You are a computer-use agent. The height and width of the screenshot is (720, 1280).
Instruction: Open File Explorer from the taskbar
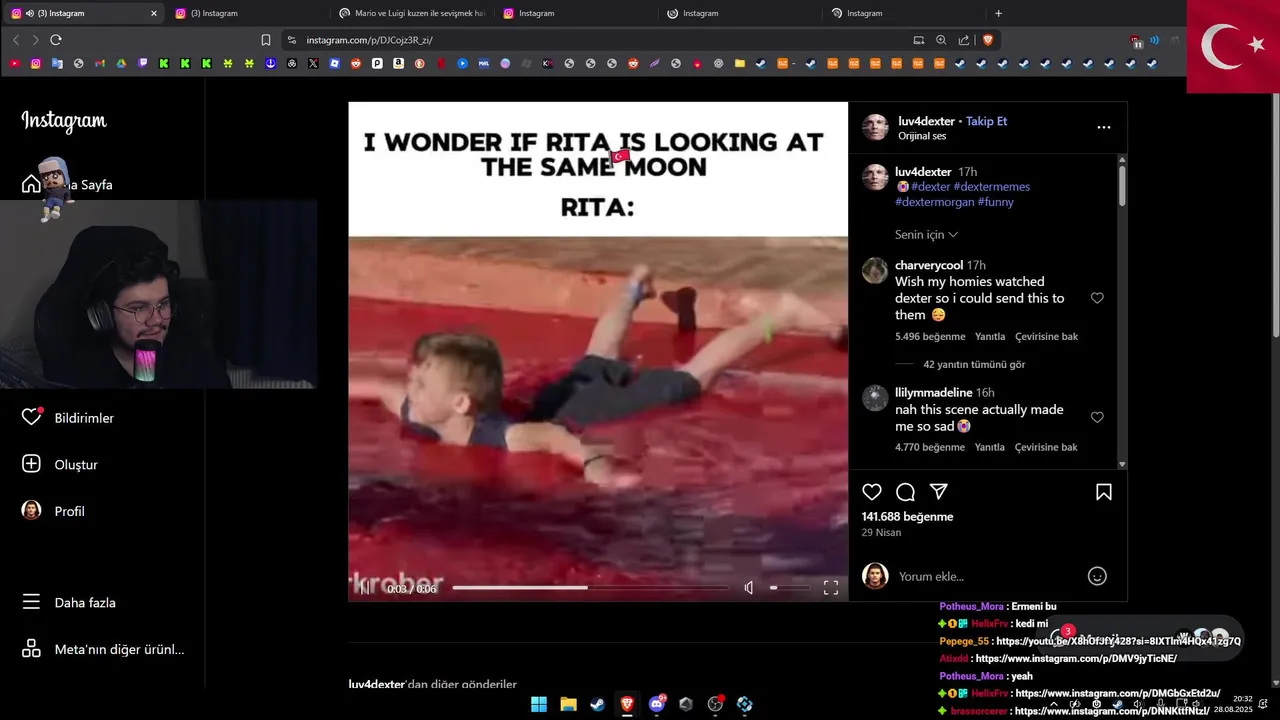[x=568, y=704]
